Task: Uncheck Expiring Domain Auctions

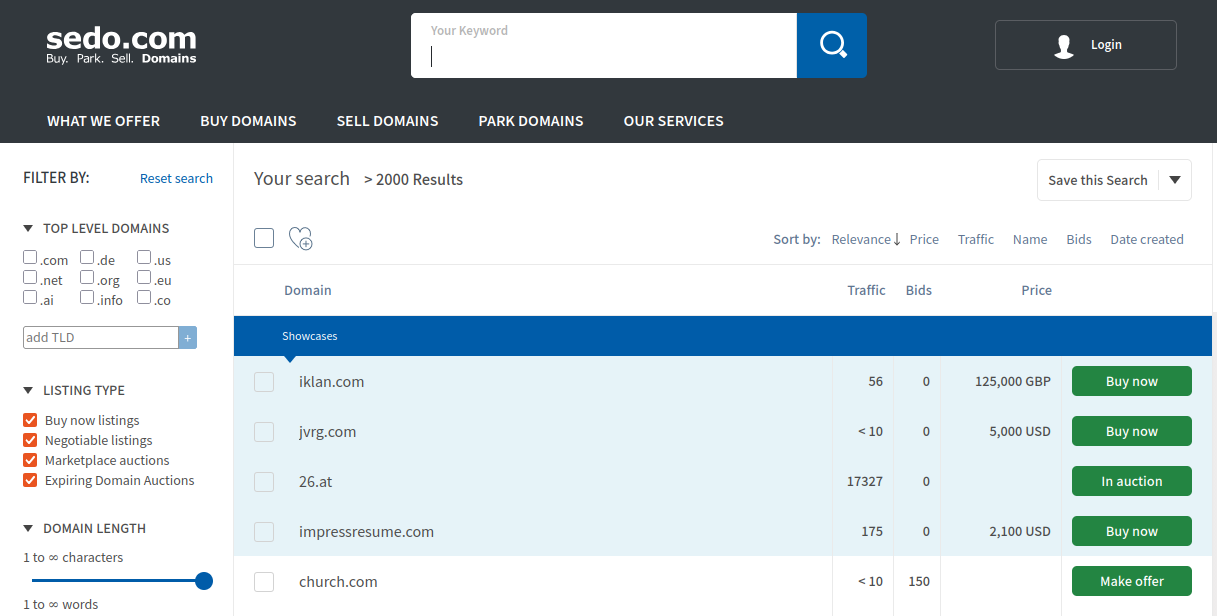Action: click(30, 480)
